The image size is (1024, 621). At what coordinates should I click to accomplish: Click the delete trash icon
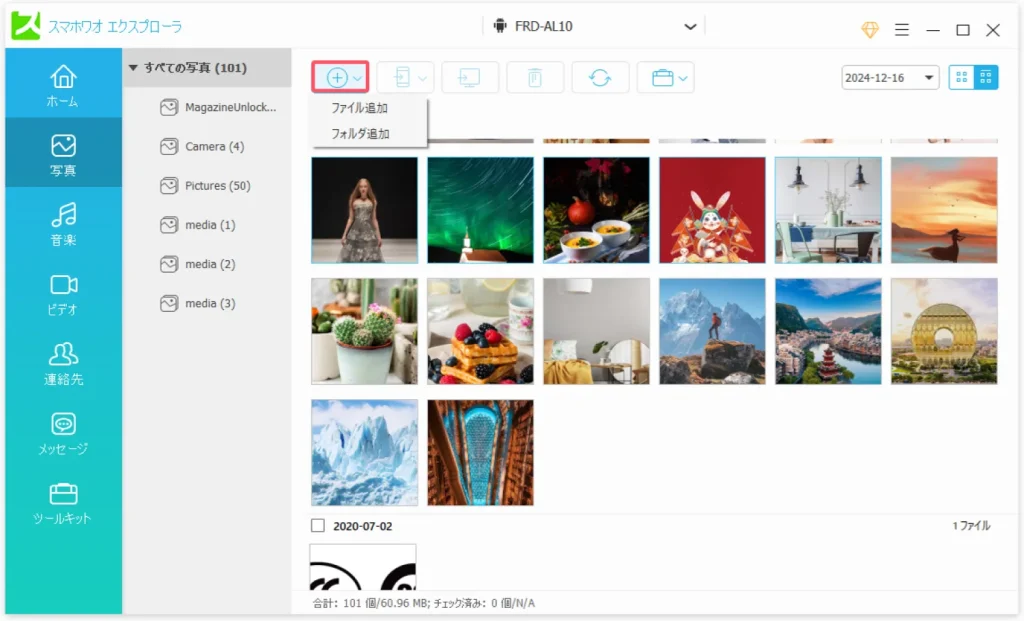tap(535, 78)
